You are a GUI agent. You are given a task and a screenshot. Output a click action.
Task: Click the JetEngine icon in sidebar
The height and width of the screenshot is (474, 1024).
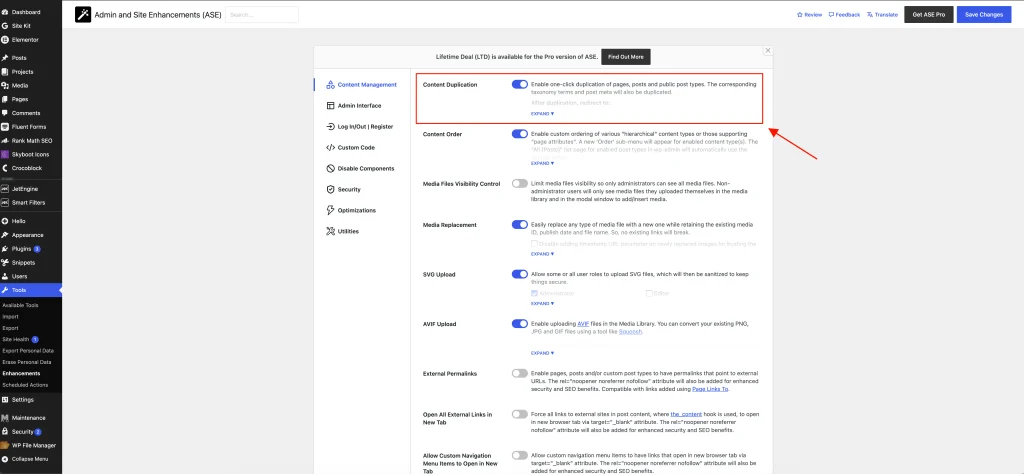point(5,189)
